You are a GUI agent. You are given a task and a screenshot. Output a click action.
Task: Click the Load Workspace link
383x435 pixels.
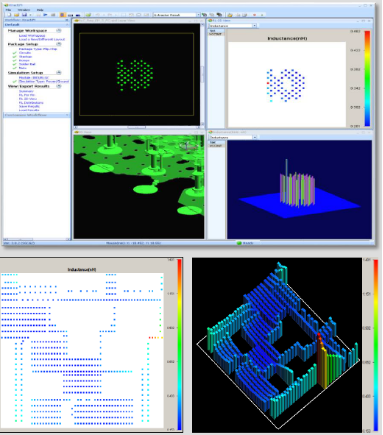tap(32, 35)
